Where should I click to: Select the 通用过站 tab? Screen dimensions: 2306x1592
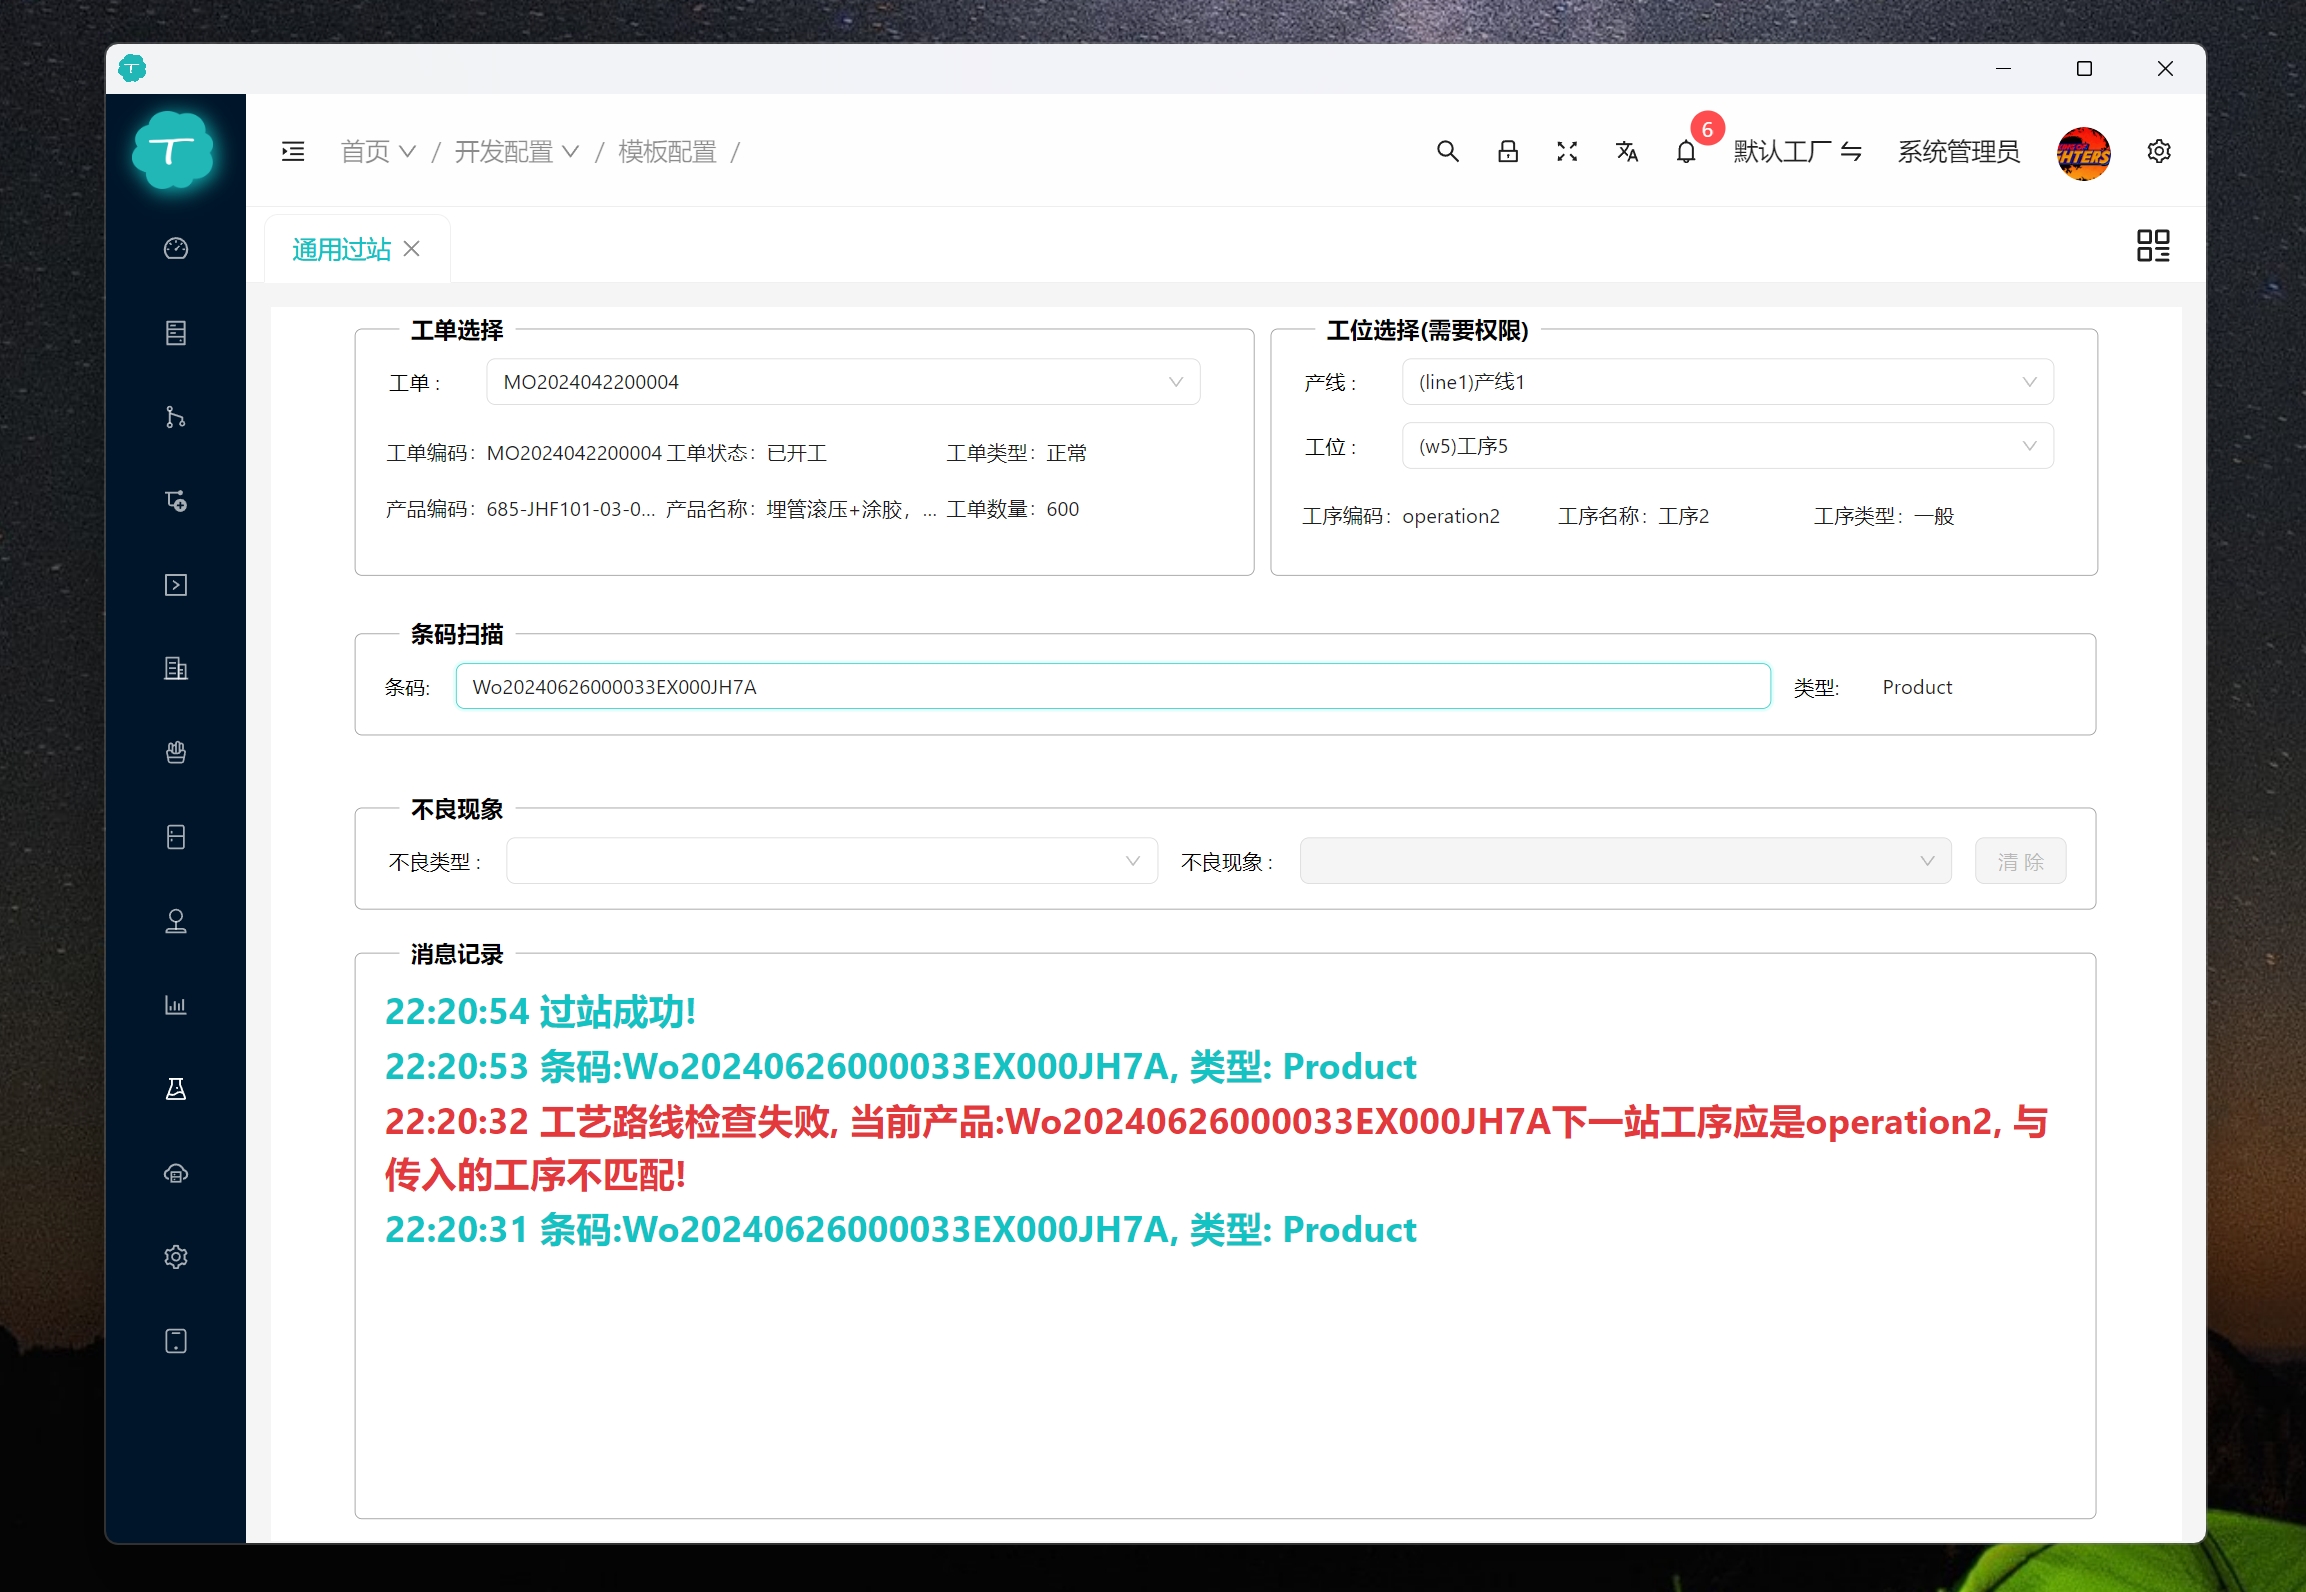341,248
